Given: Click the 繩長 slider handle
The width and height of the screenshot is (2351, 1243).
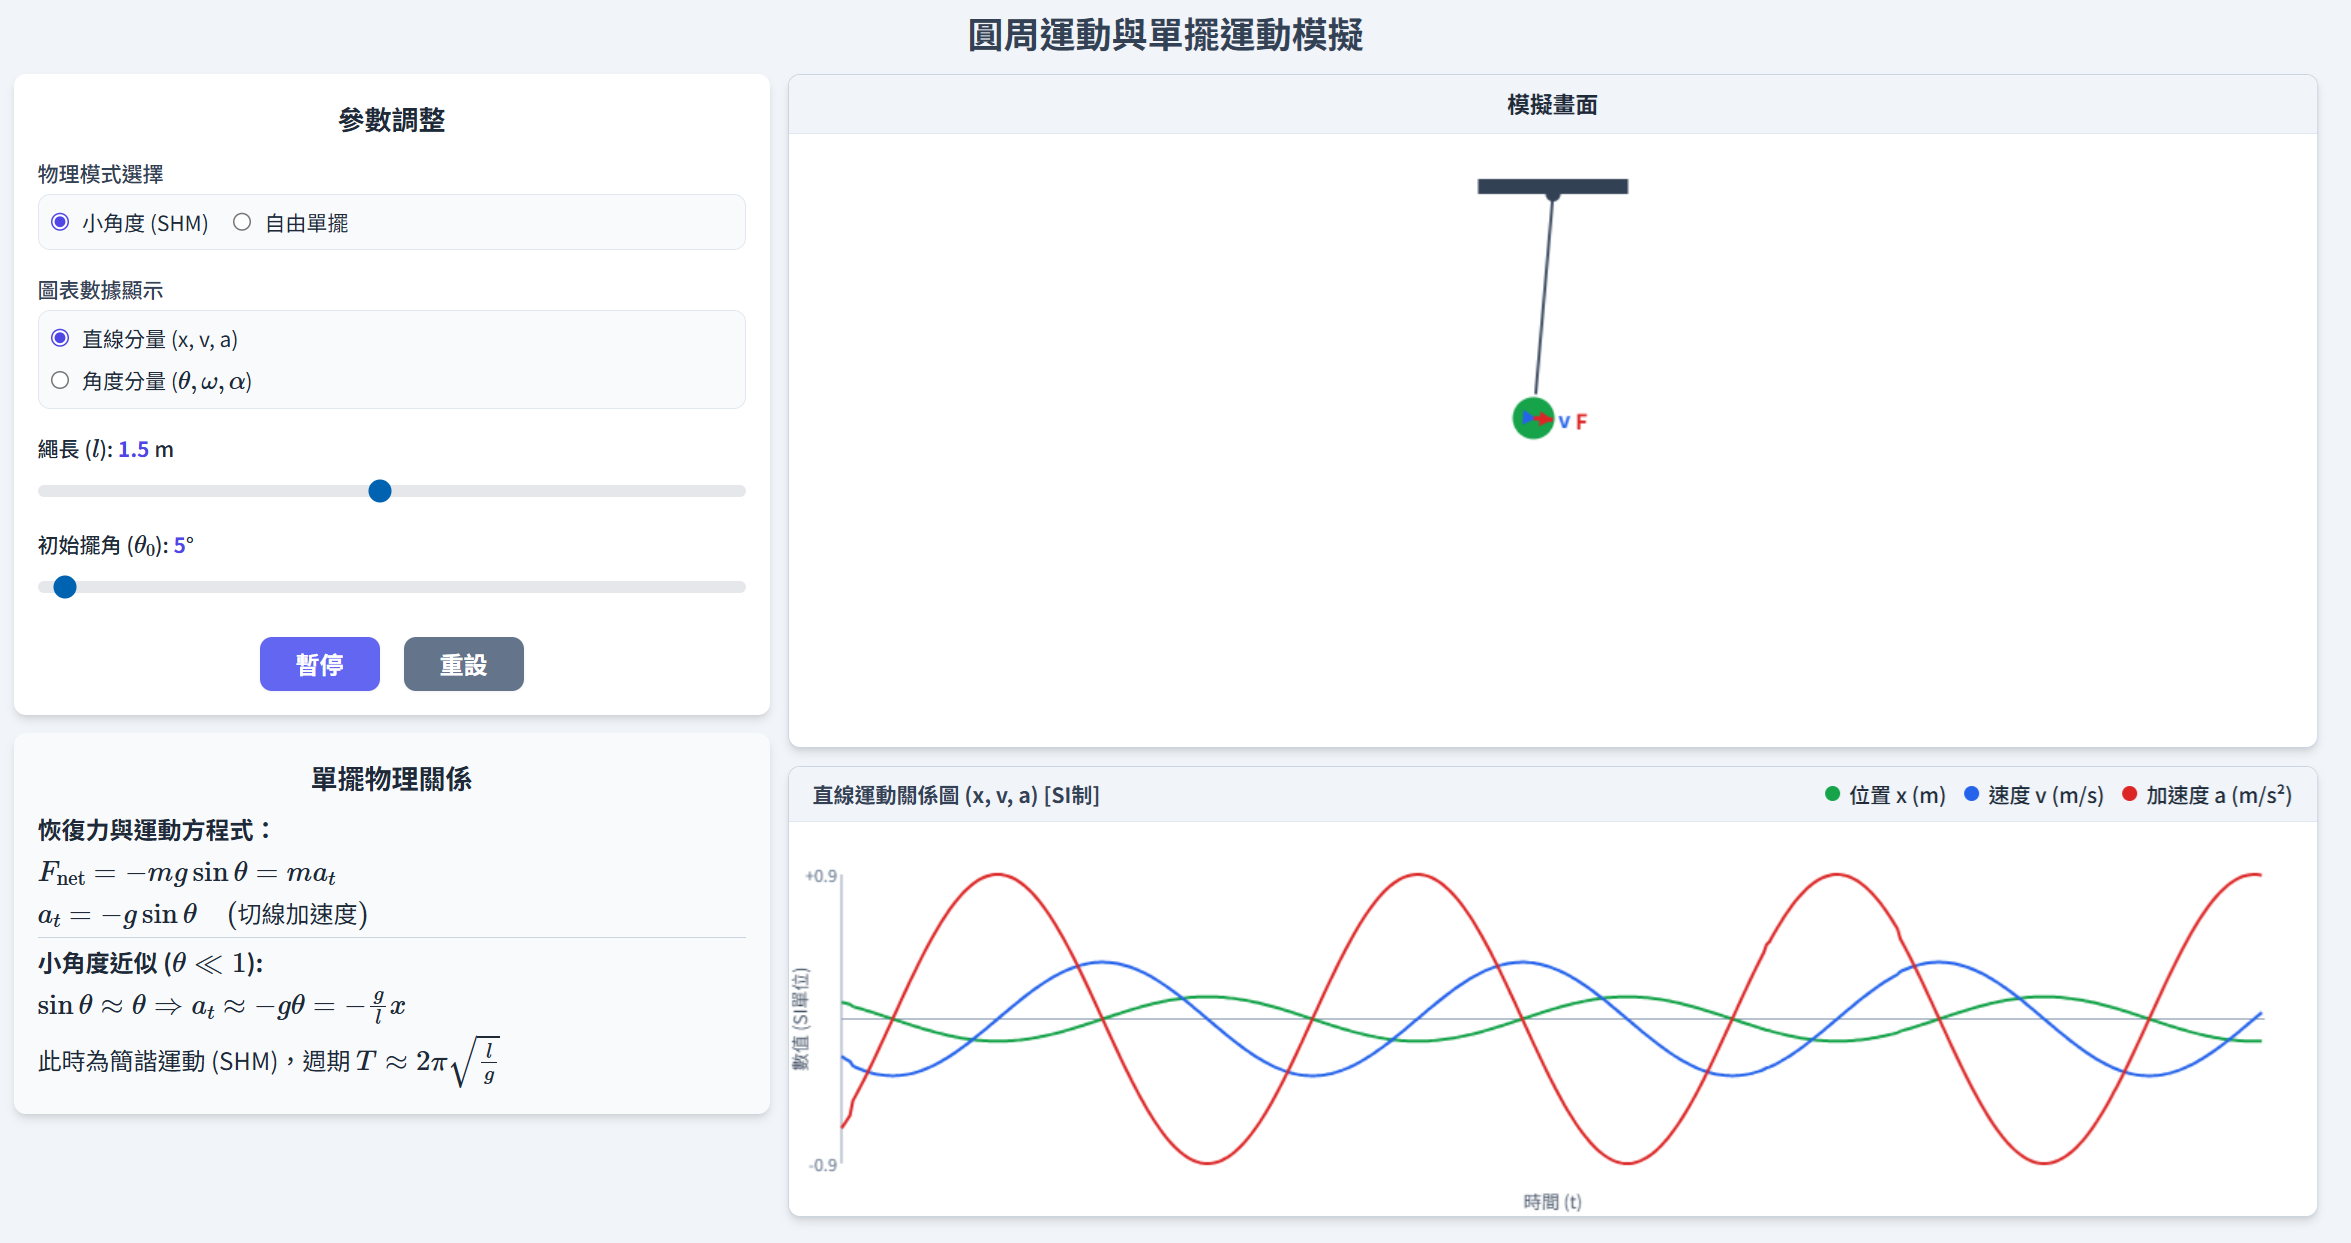Looking at the screenshot, I should (x=380, y=491).
